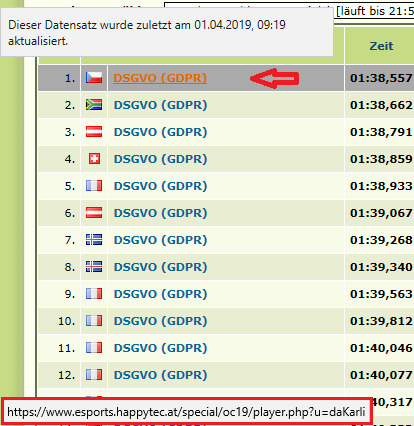414x426 pixels.
Task: Click the time 01:38,557 cell
Action: [x=381, y=78]
